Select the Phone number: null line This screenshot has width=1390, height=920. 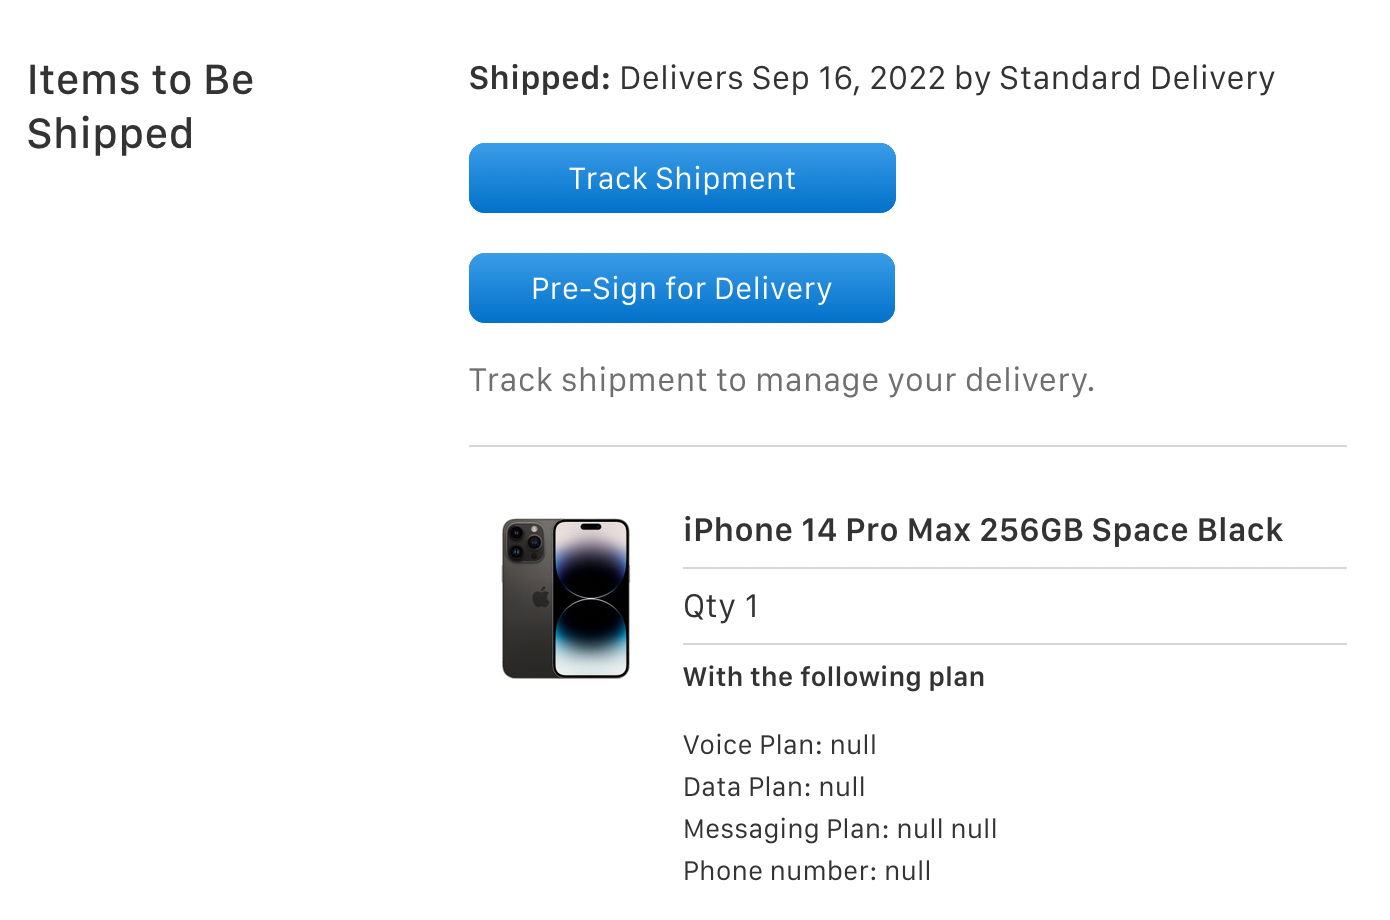(x=806, y=871)
